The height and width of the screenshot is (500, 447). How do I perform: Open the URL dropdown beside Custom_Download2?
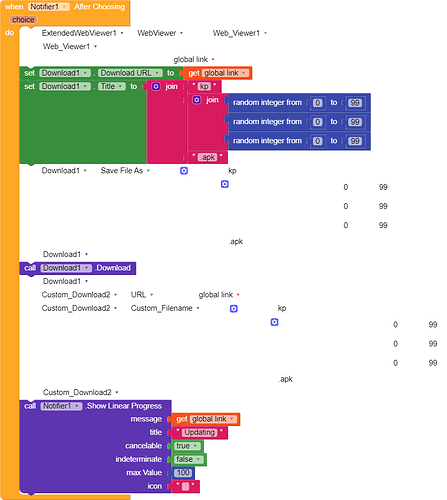point(142,295)
